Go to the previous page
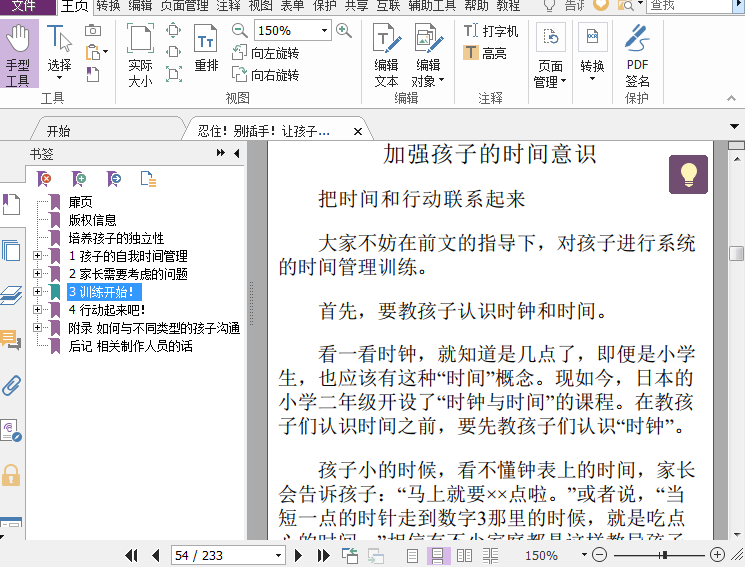Screen dimensions: 745x567 [155, 555]
